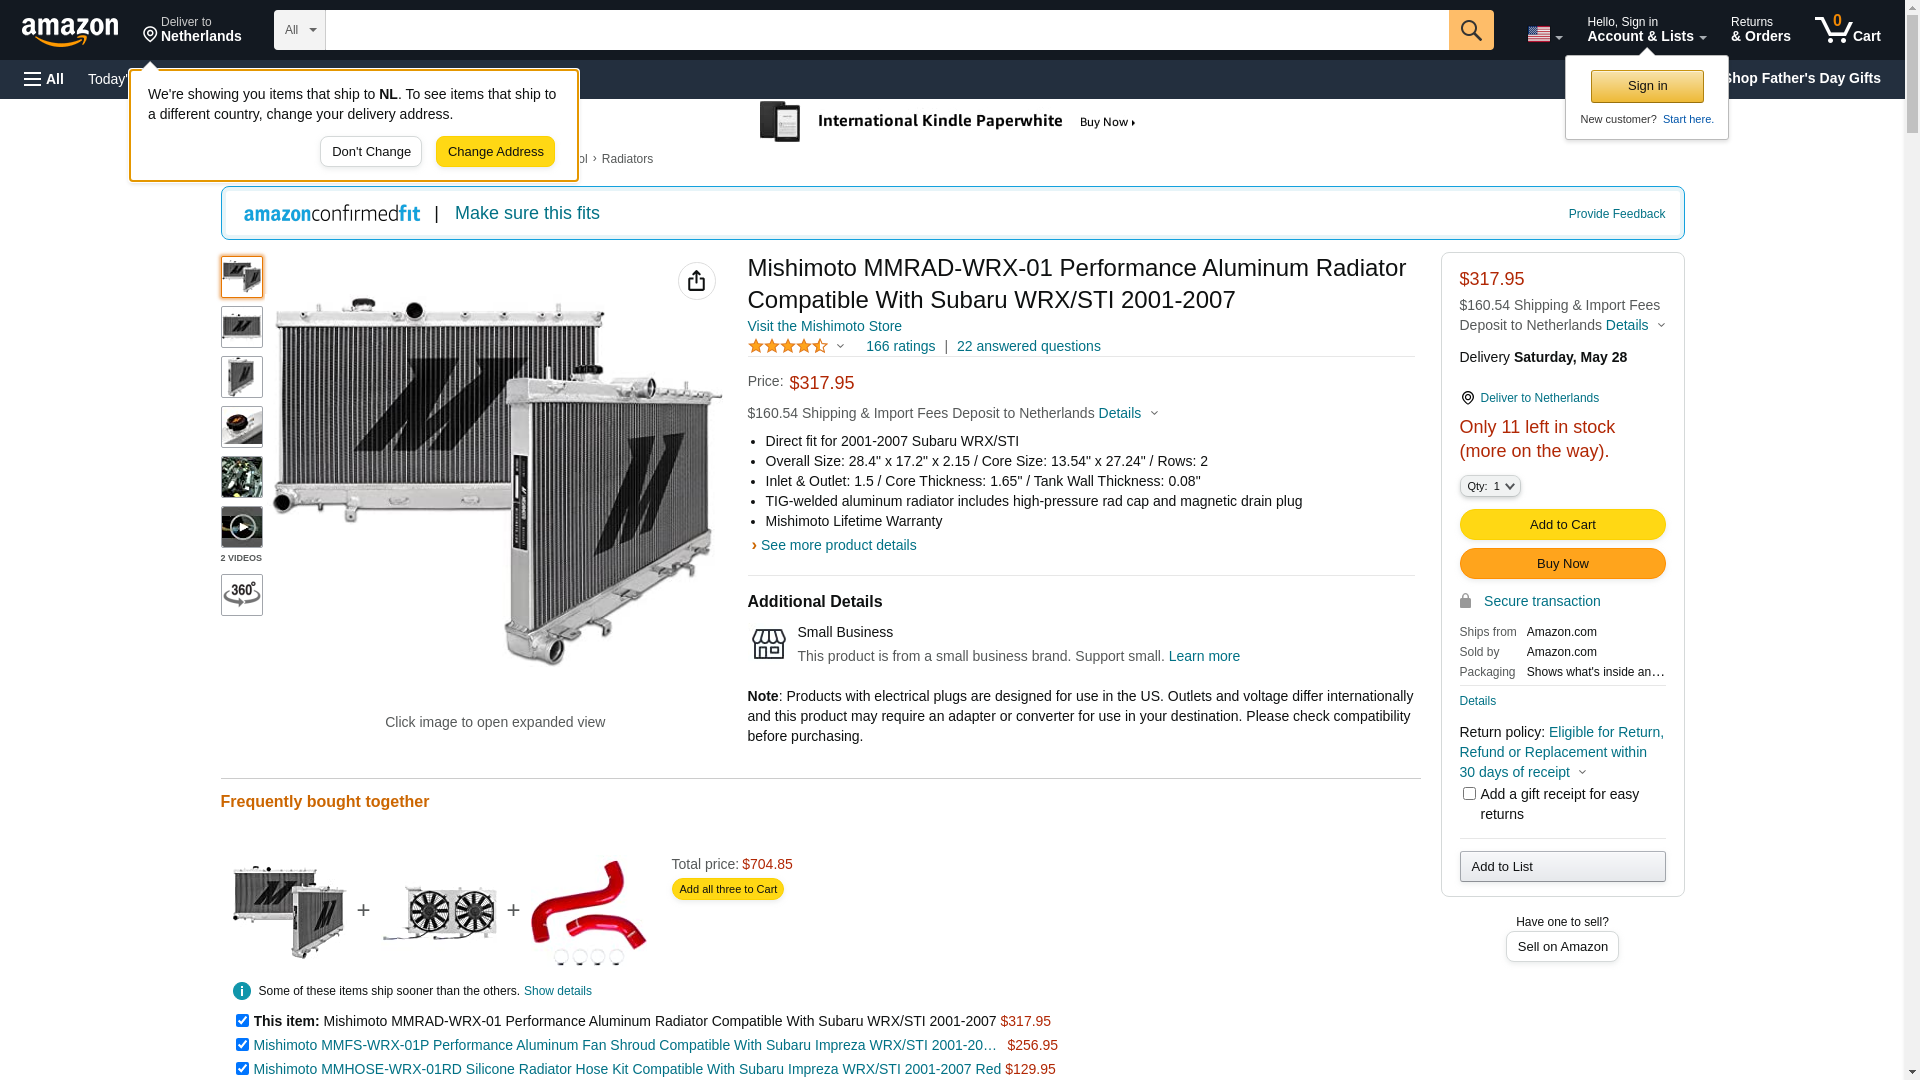This screenshot has width=1920, height=1080.
Task: Expand the star ratings breakdown arrow
Action: pos(840,346)
